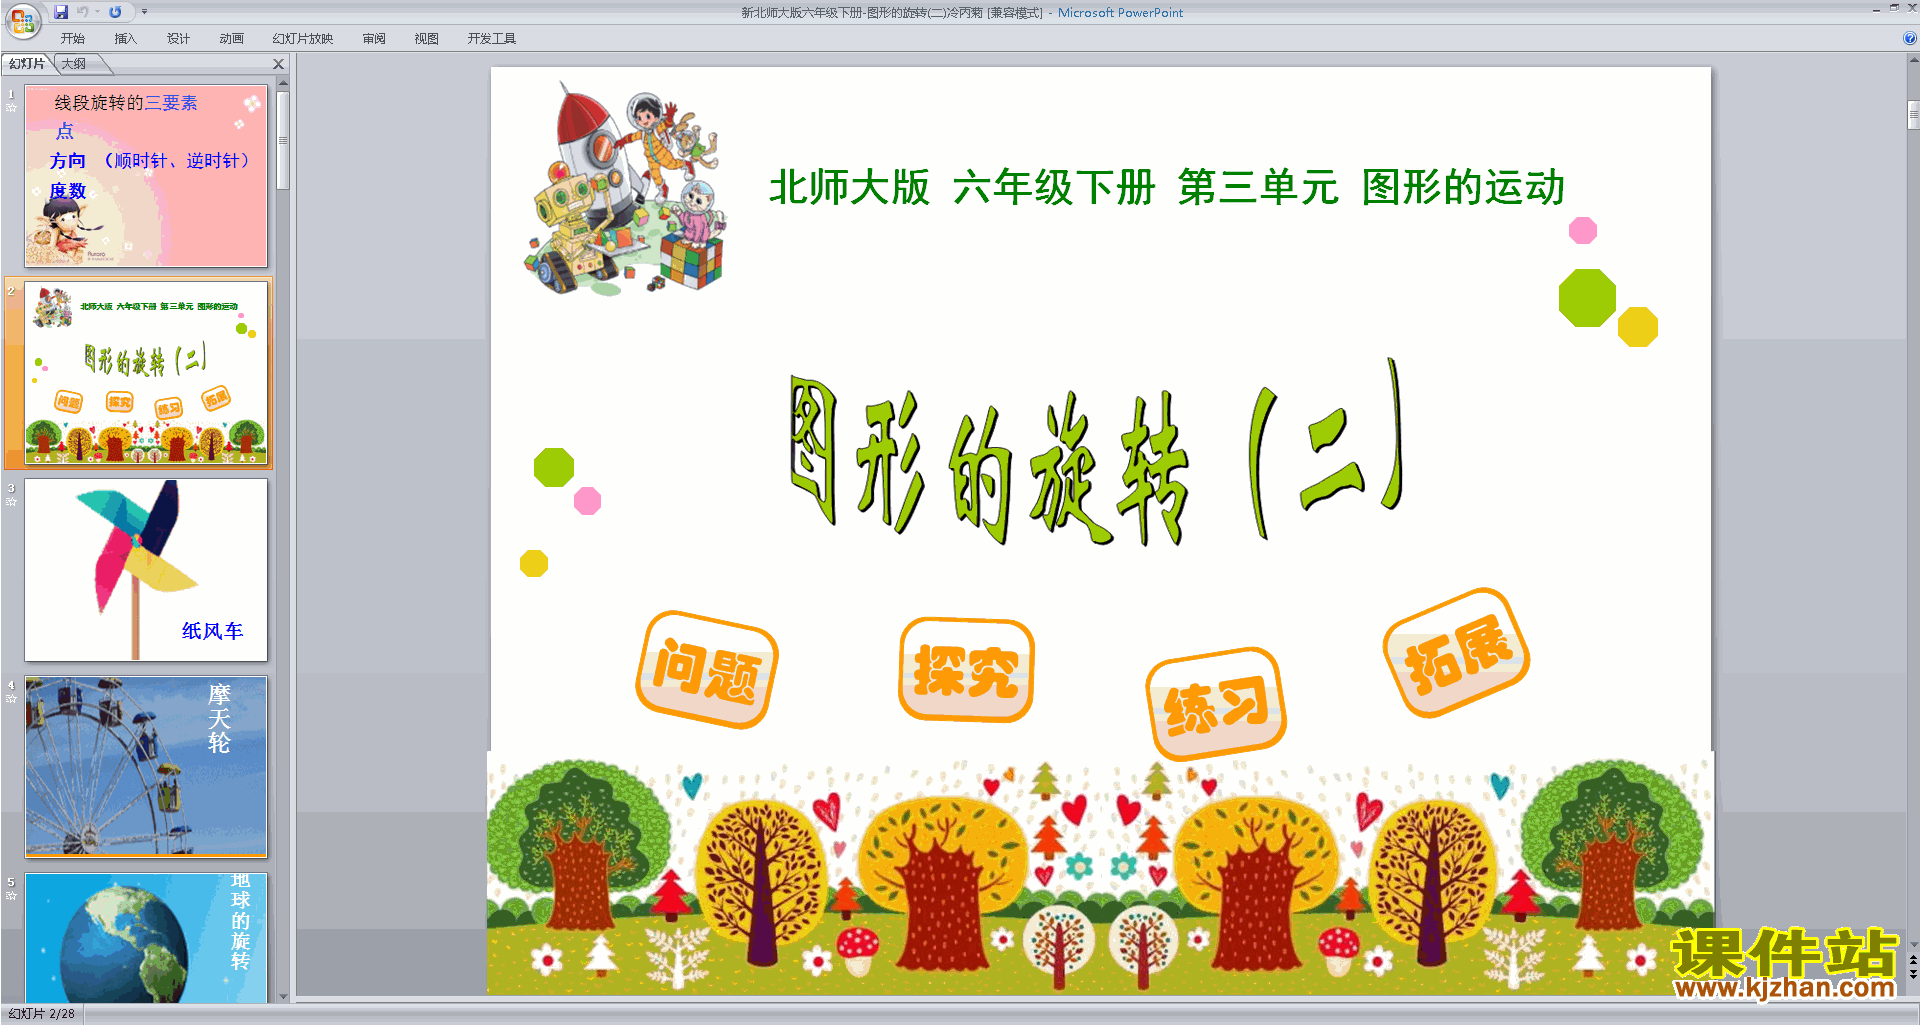Select the rocket and robot cartoon image

[624, 190]
